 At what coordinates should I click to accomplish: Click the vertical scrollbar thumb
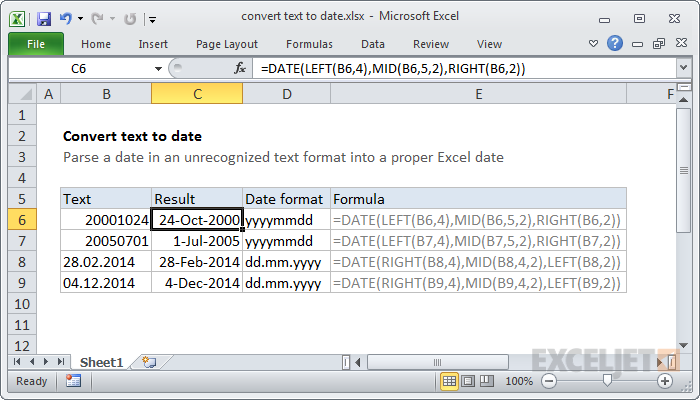[683, 170]
